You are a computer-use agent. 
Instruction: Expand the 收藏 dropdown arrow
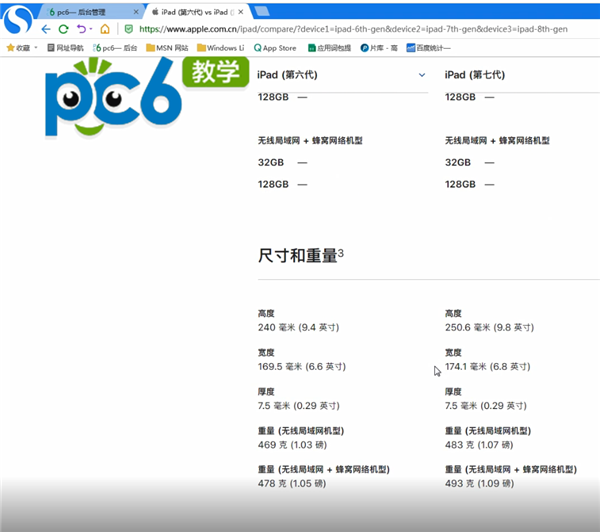pos(36,48)
